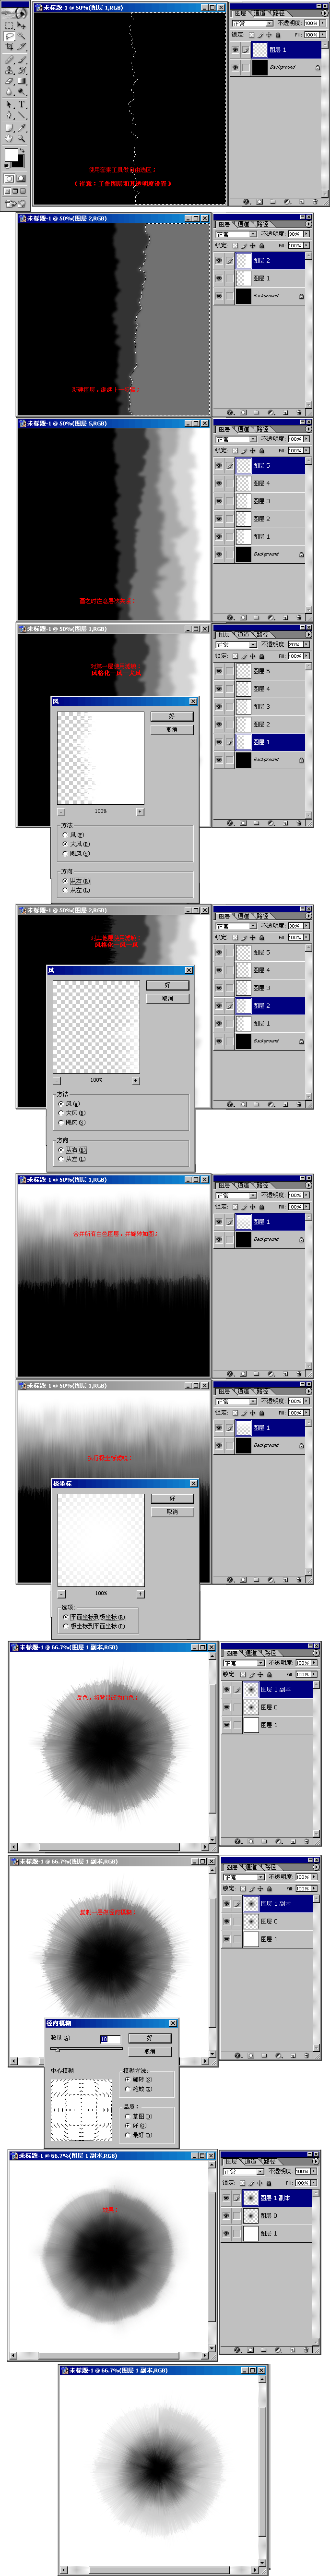
Task: Open the Fill arrow in the panel next to the toolbox
Action: pos(323,34)
